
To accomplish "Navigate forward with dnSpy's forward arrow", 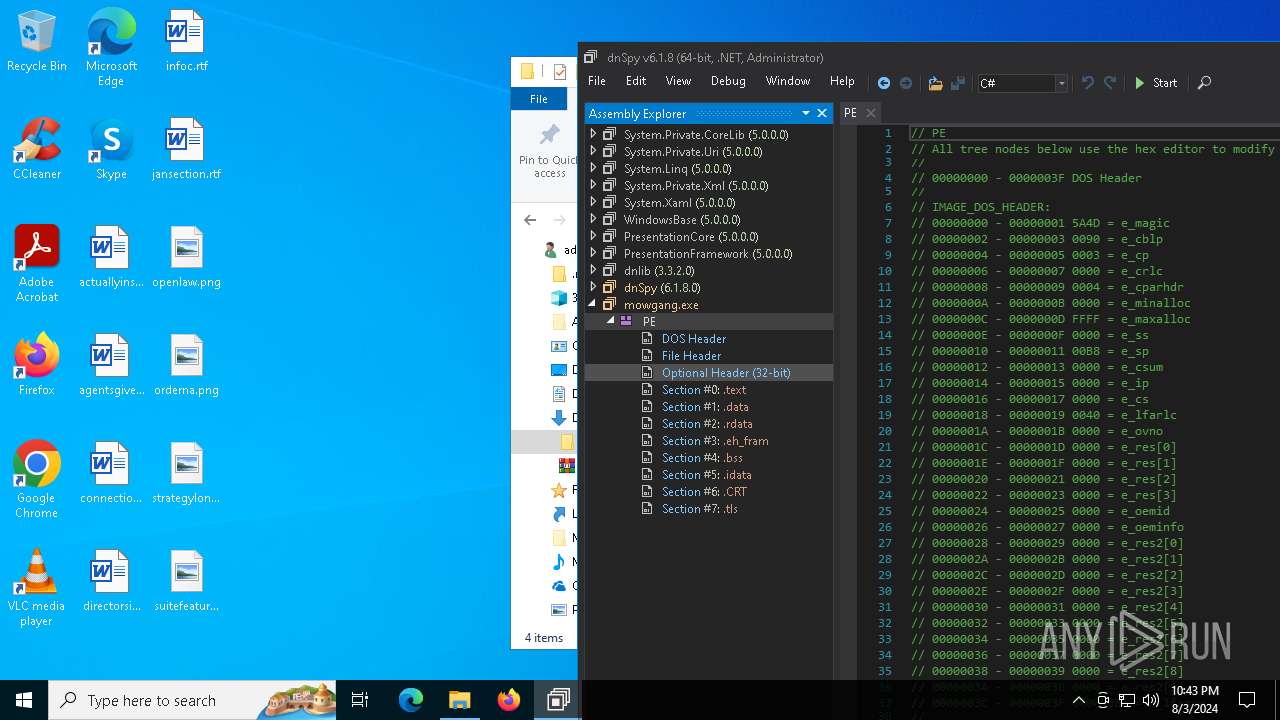I will [x=906, y=83].
